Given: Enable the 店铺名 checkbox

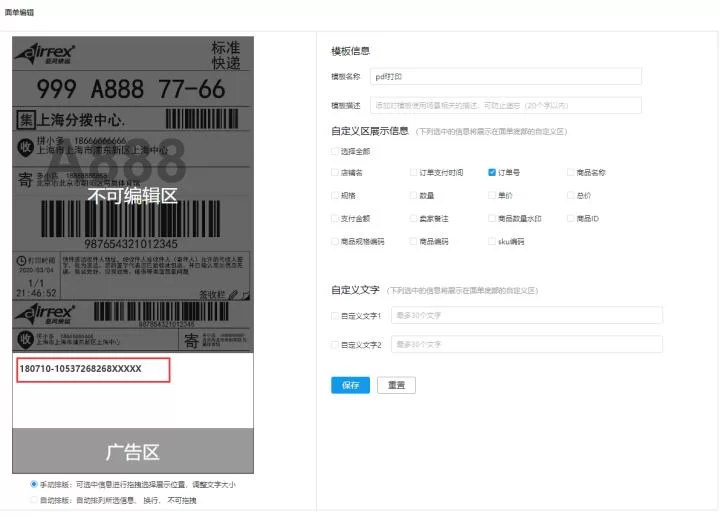Looking at the screenshot, I should (x=335, y=172).
